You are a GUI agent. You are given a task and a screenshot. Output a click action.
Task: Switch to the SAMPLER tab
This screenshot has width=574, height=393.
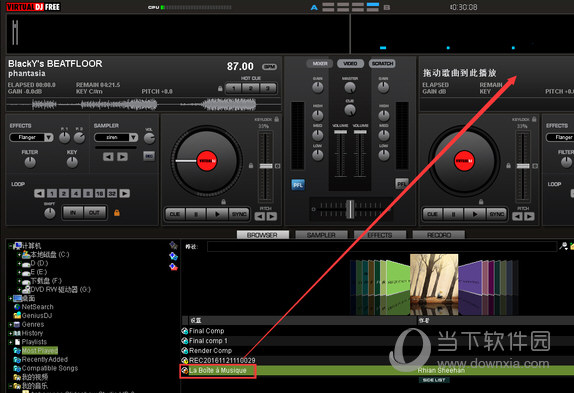321,235
